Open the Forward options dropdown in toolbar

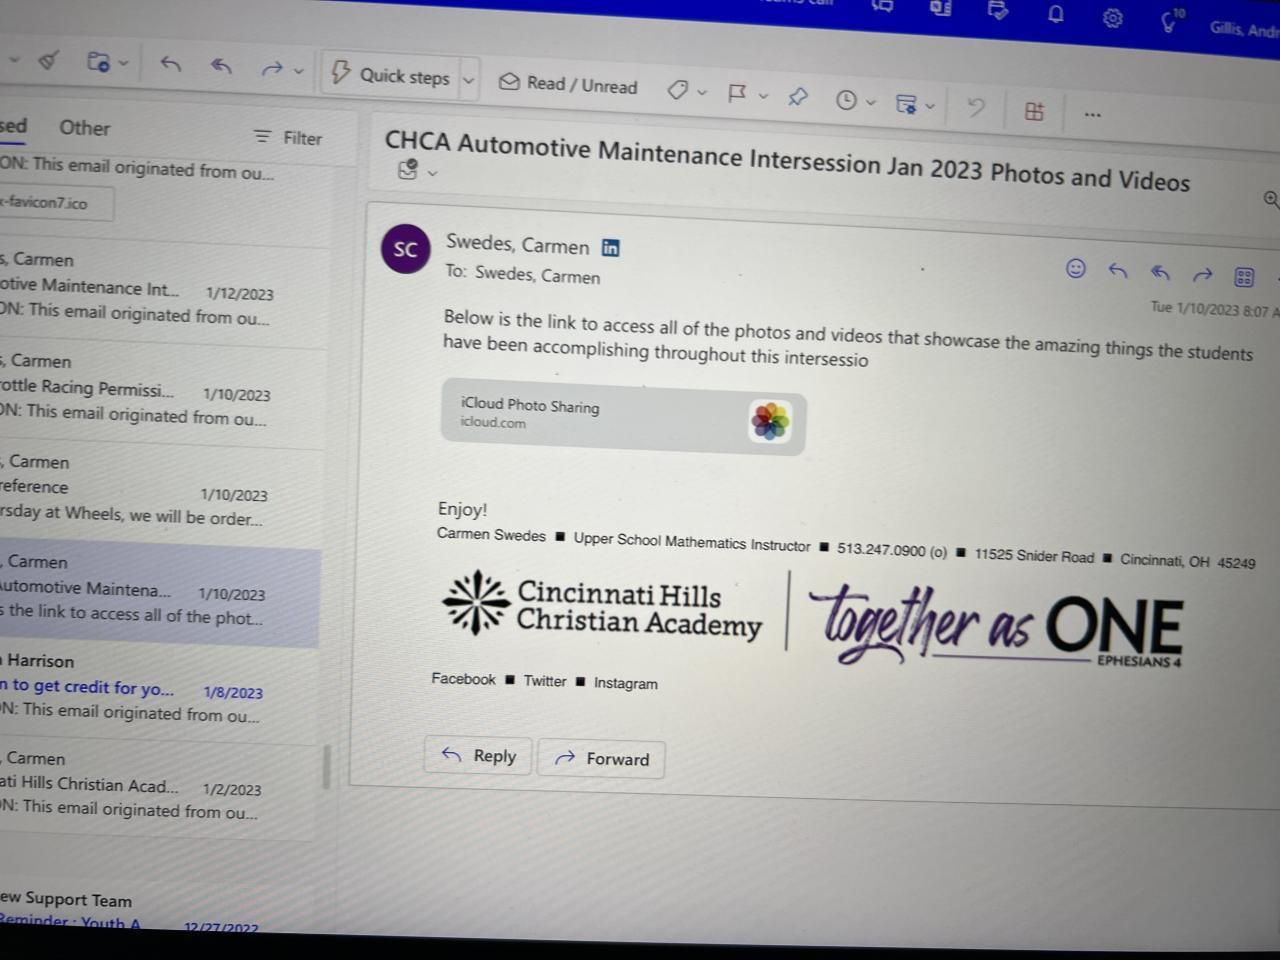point(298,71)
